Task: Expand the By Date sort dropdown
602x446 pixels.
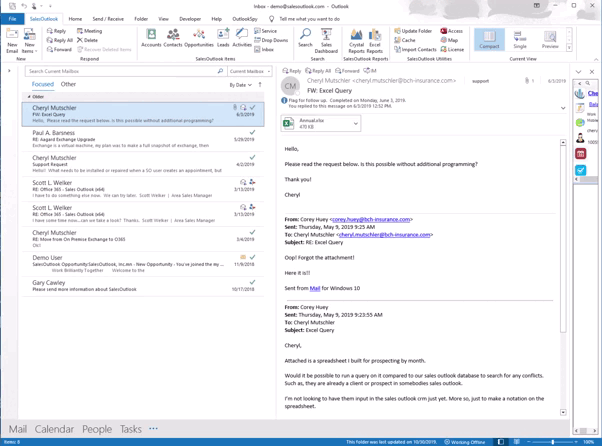Action: click(241, 85)
